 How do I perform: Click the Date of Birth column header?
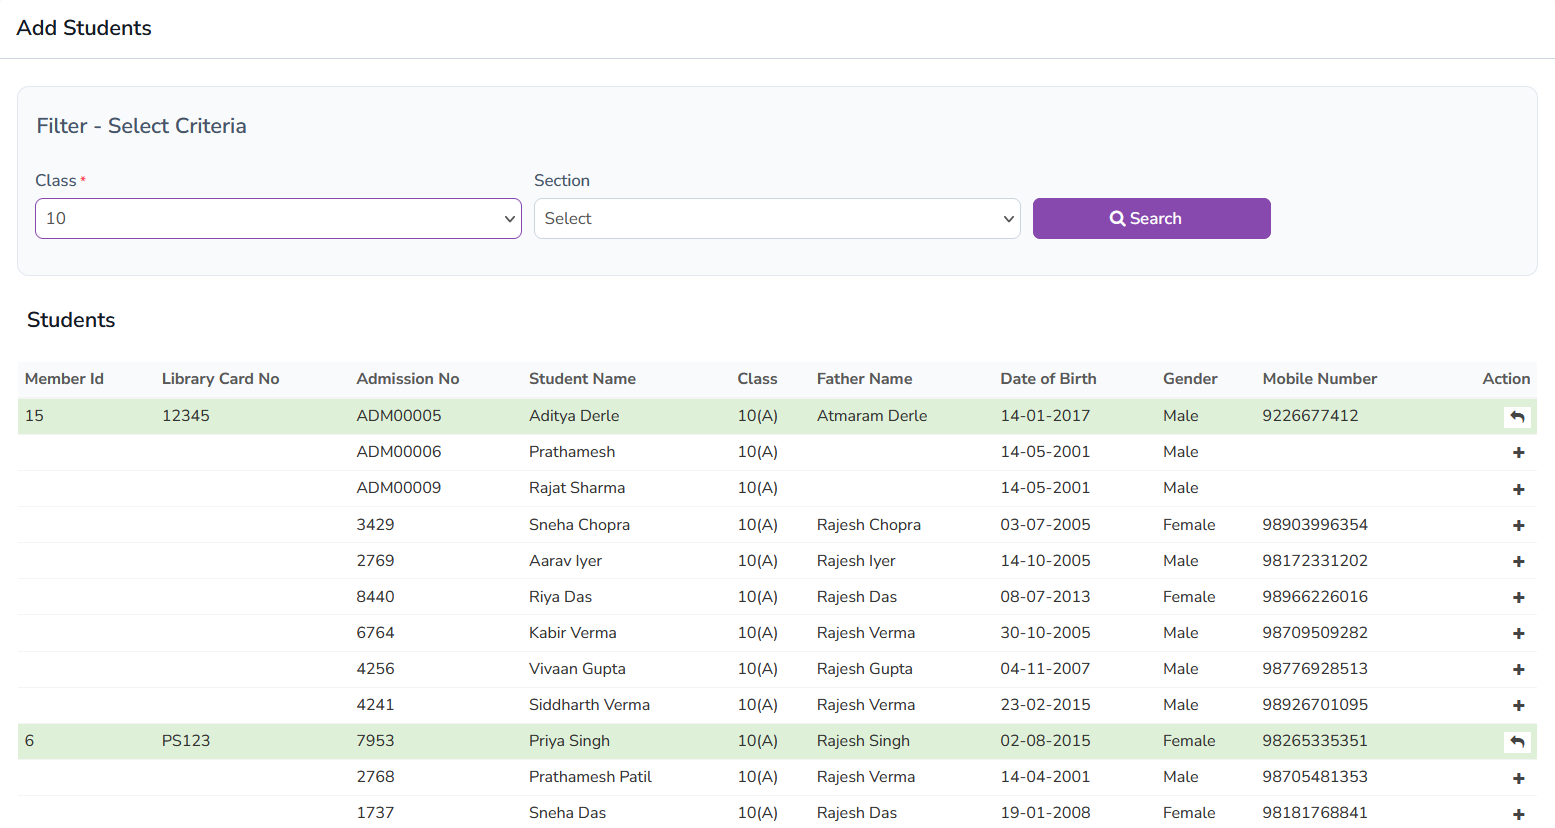[1048, 379]
